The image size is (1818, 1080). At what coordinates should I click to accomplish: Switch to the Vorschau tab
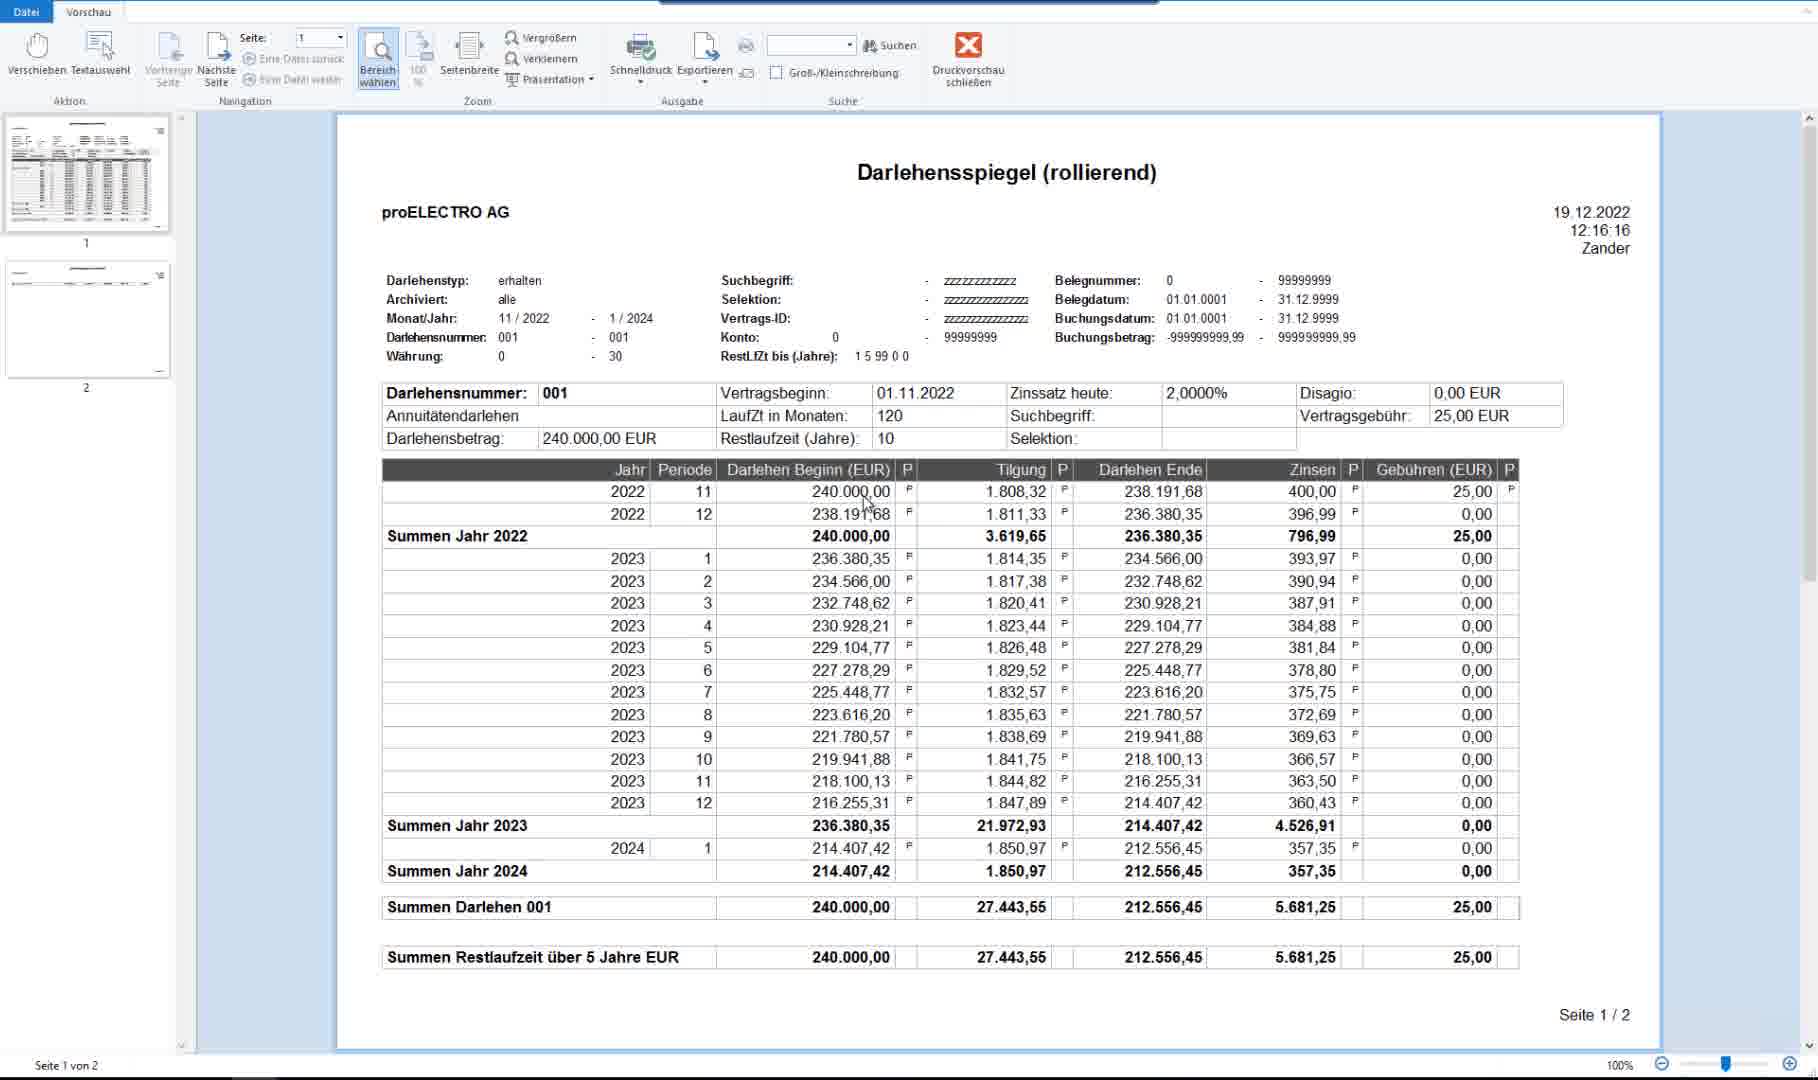(89, 12)
